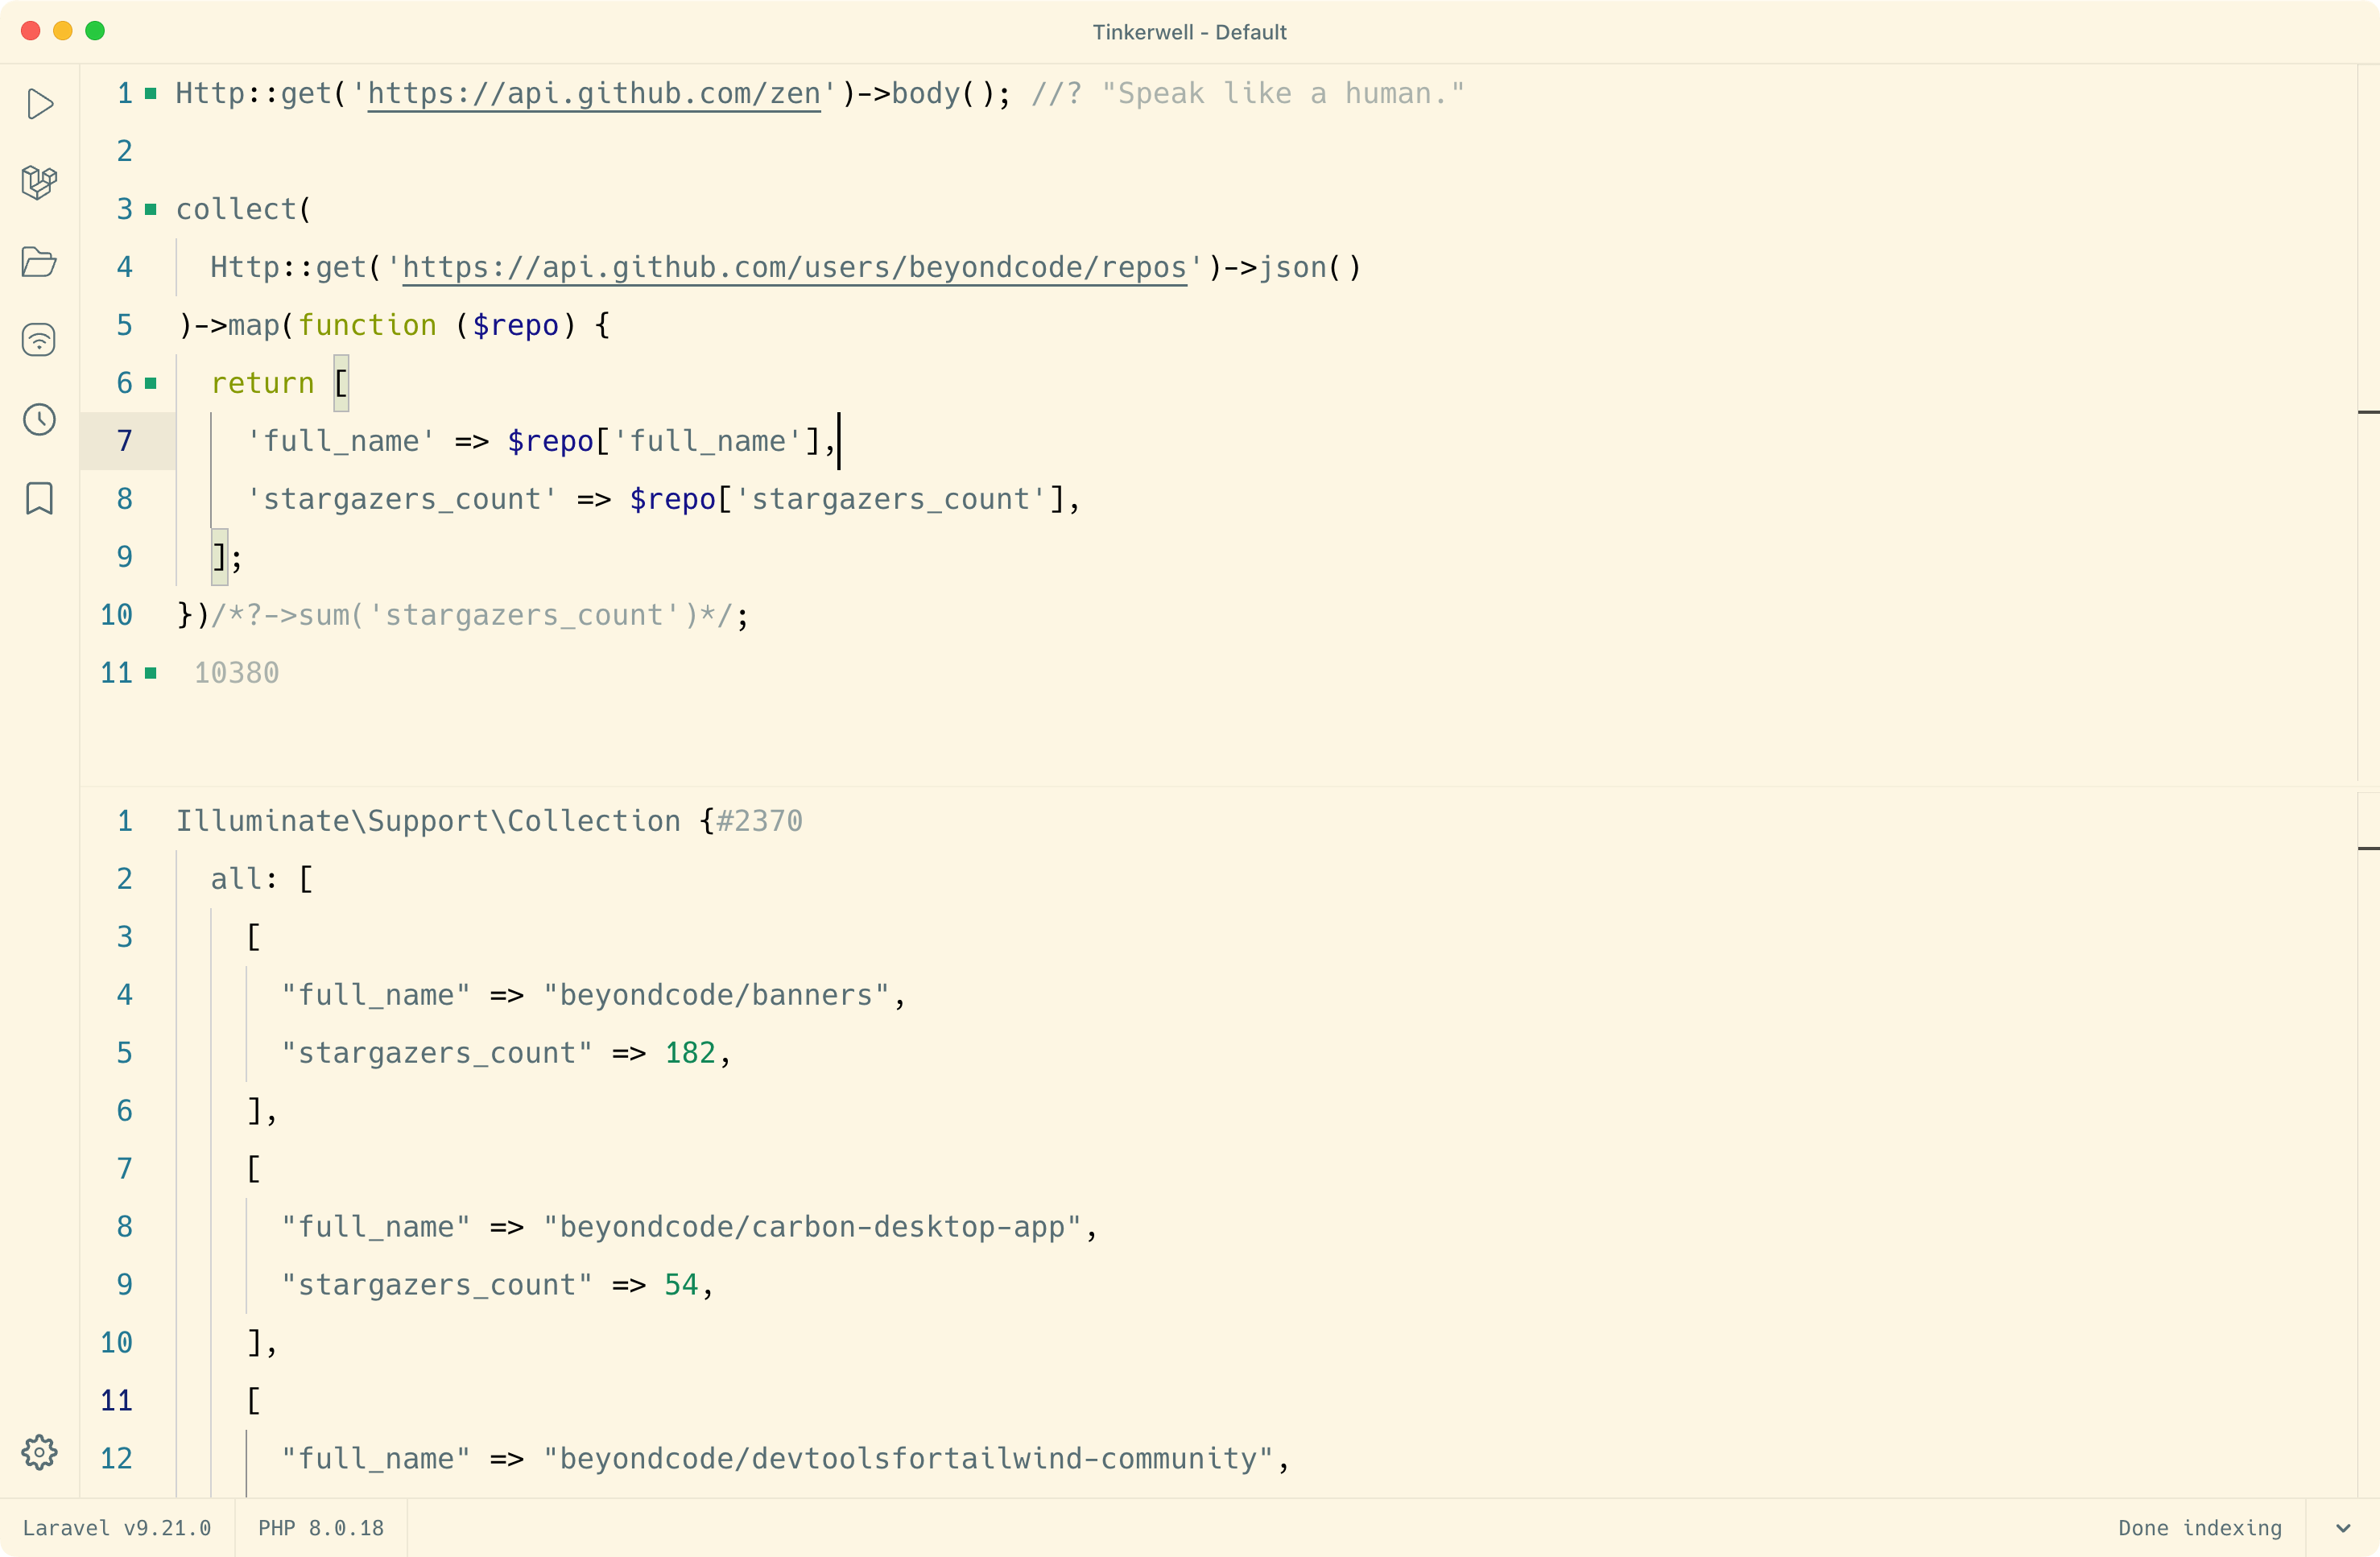Click 'Illuminate\Support\Collection' in output

[x=429, y=821]
